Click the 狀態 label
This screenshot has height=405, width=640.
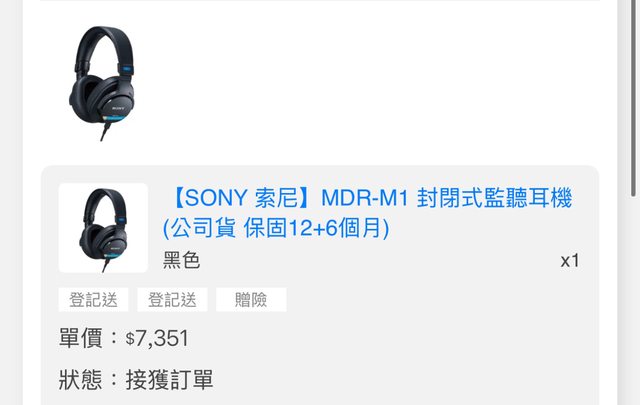pyautogui.click(x=80, y=380)
